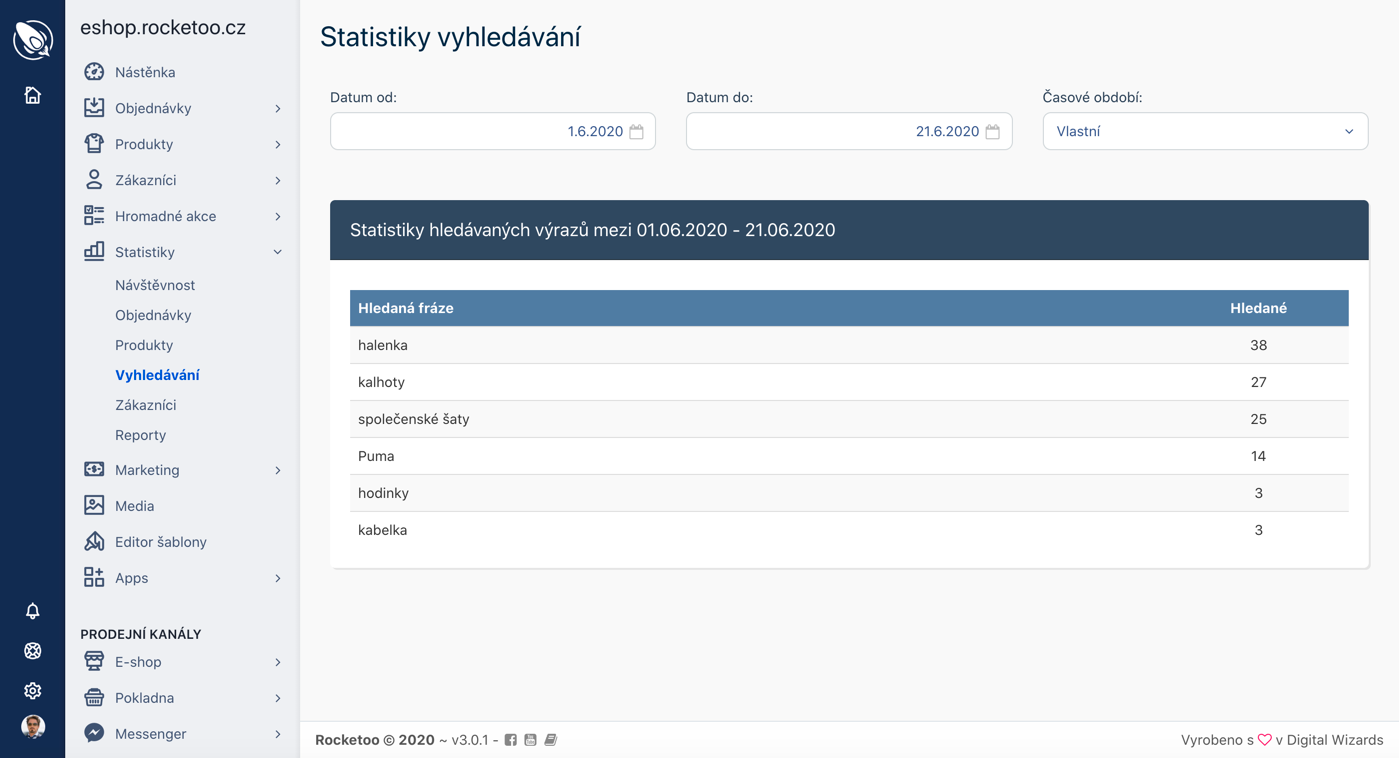The width and height of the screenshot is (1399, 758).
Task: Expand the E-shop channel chevron
Action: (278, 662)
